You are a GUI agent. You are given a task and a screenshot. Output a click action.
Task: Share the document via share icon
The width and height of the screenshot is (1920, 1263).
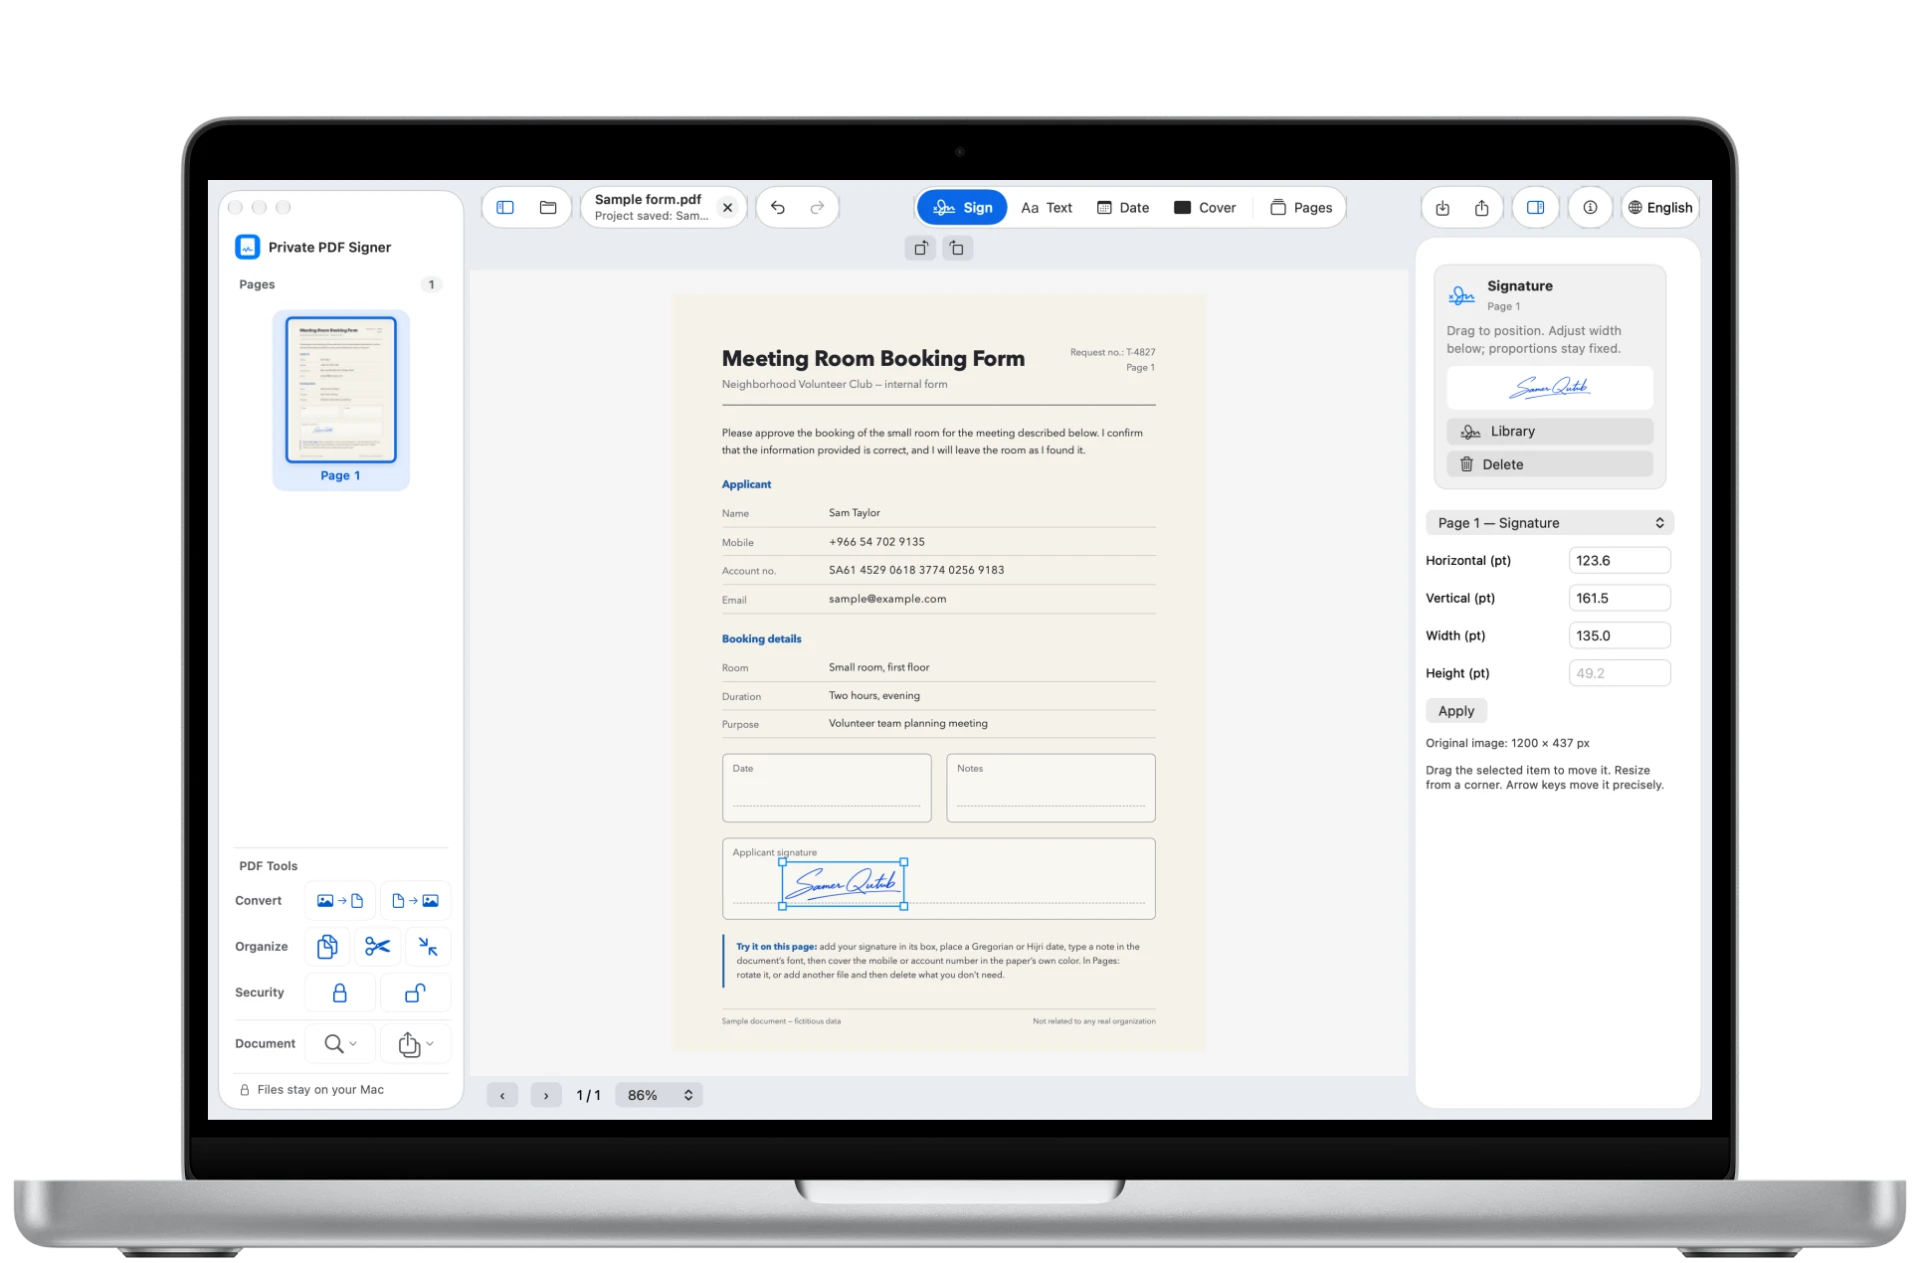[x=1482, y=208]
